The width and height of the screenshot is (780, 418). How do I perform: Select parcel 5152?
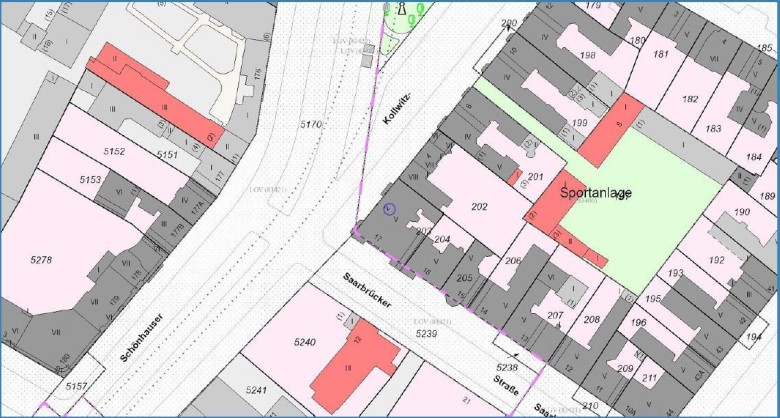(114, 151)
